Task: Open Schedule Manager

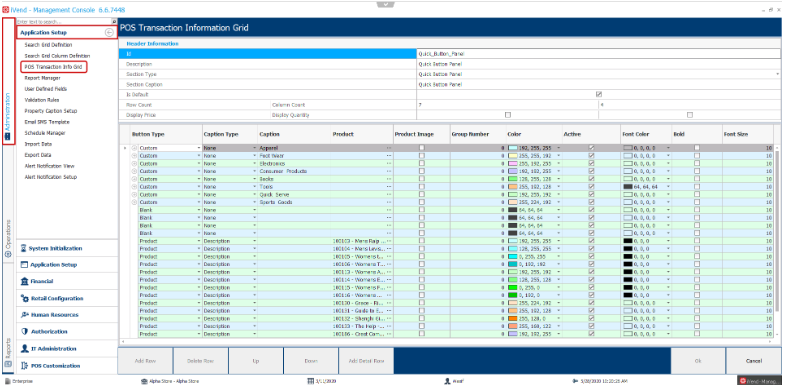Action: 45,133
